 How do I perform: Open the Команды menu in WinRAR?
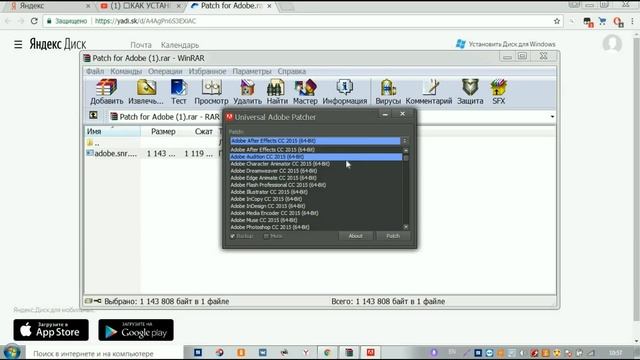point(126,71)
